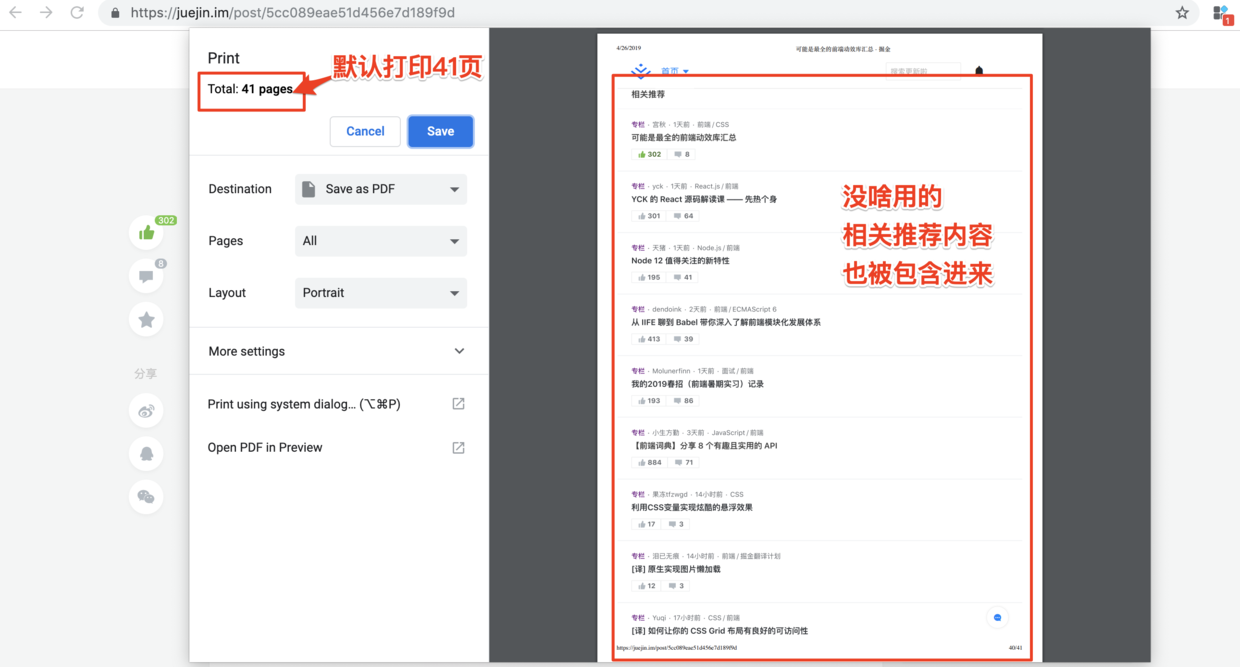This screenshot has height=667, width=1240.
Task: Click the address bar URL field
Action: coord(400,13)
